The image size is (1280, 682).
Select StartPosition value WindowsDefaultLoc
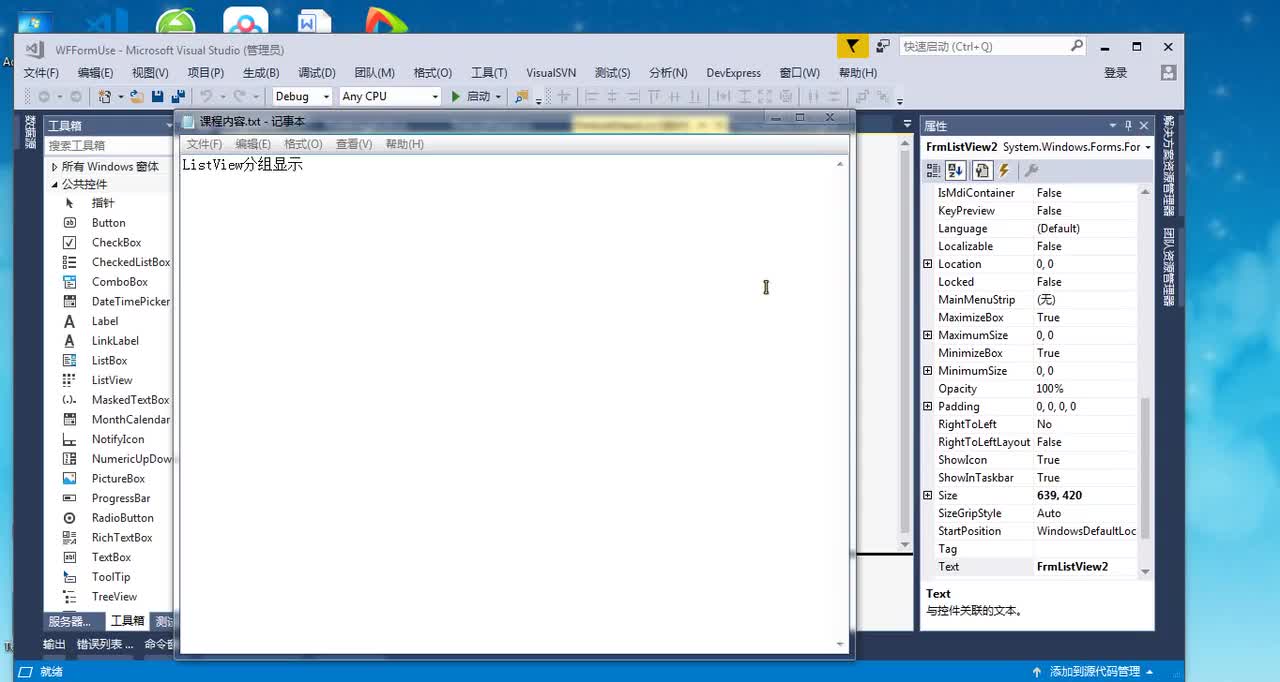[1085, 531]
